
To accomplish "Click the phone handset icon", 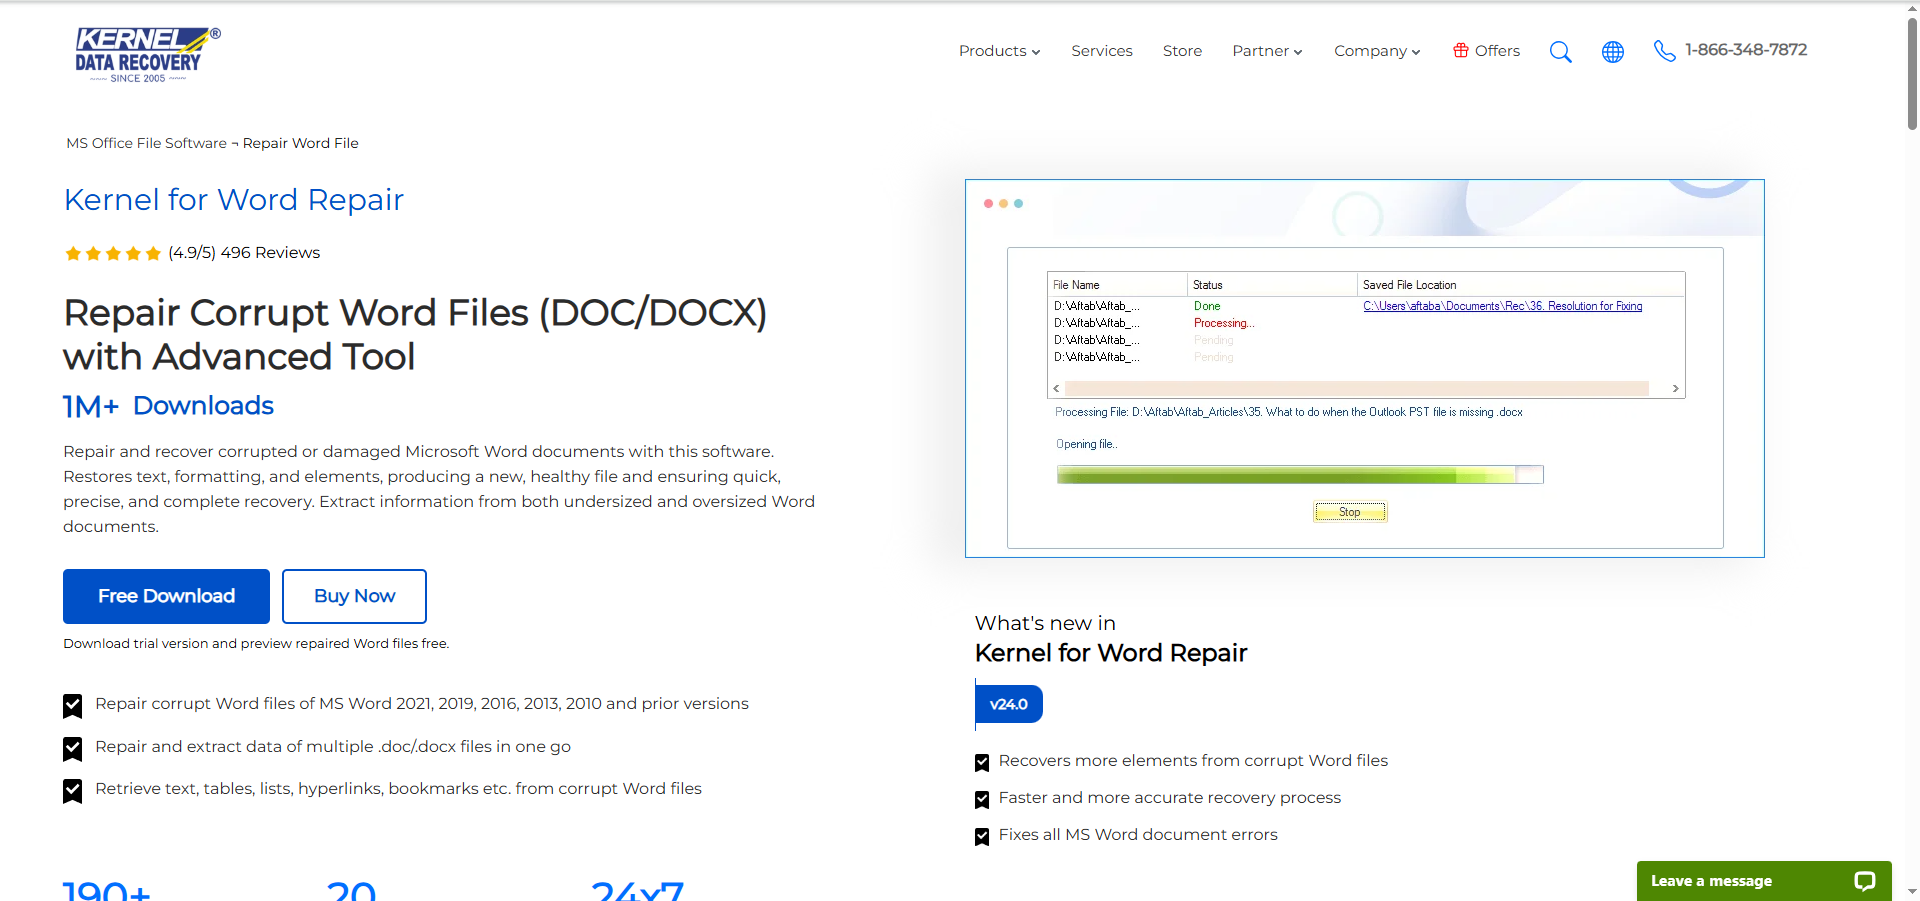I will [1664, 51].
